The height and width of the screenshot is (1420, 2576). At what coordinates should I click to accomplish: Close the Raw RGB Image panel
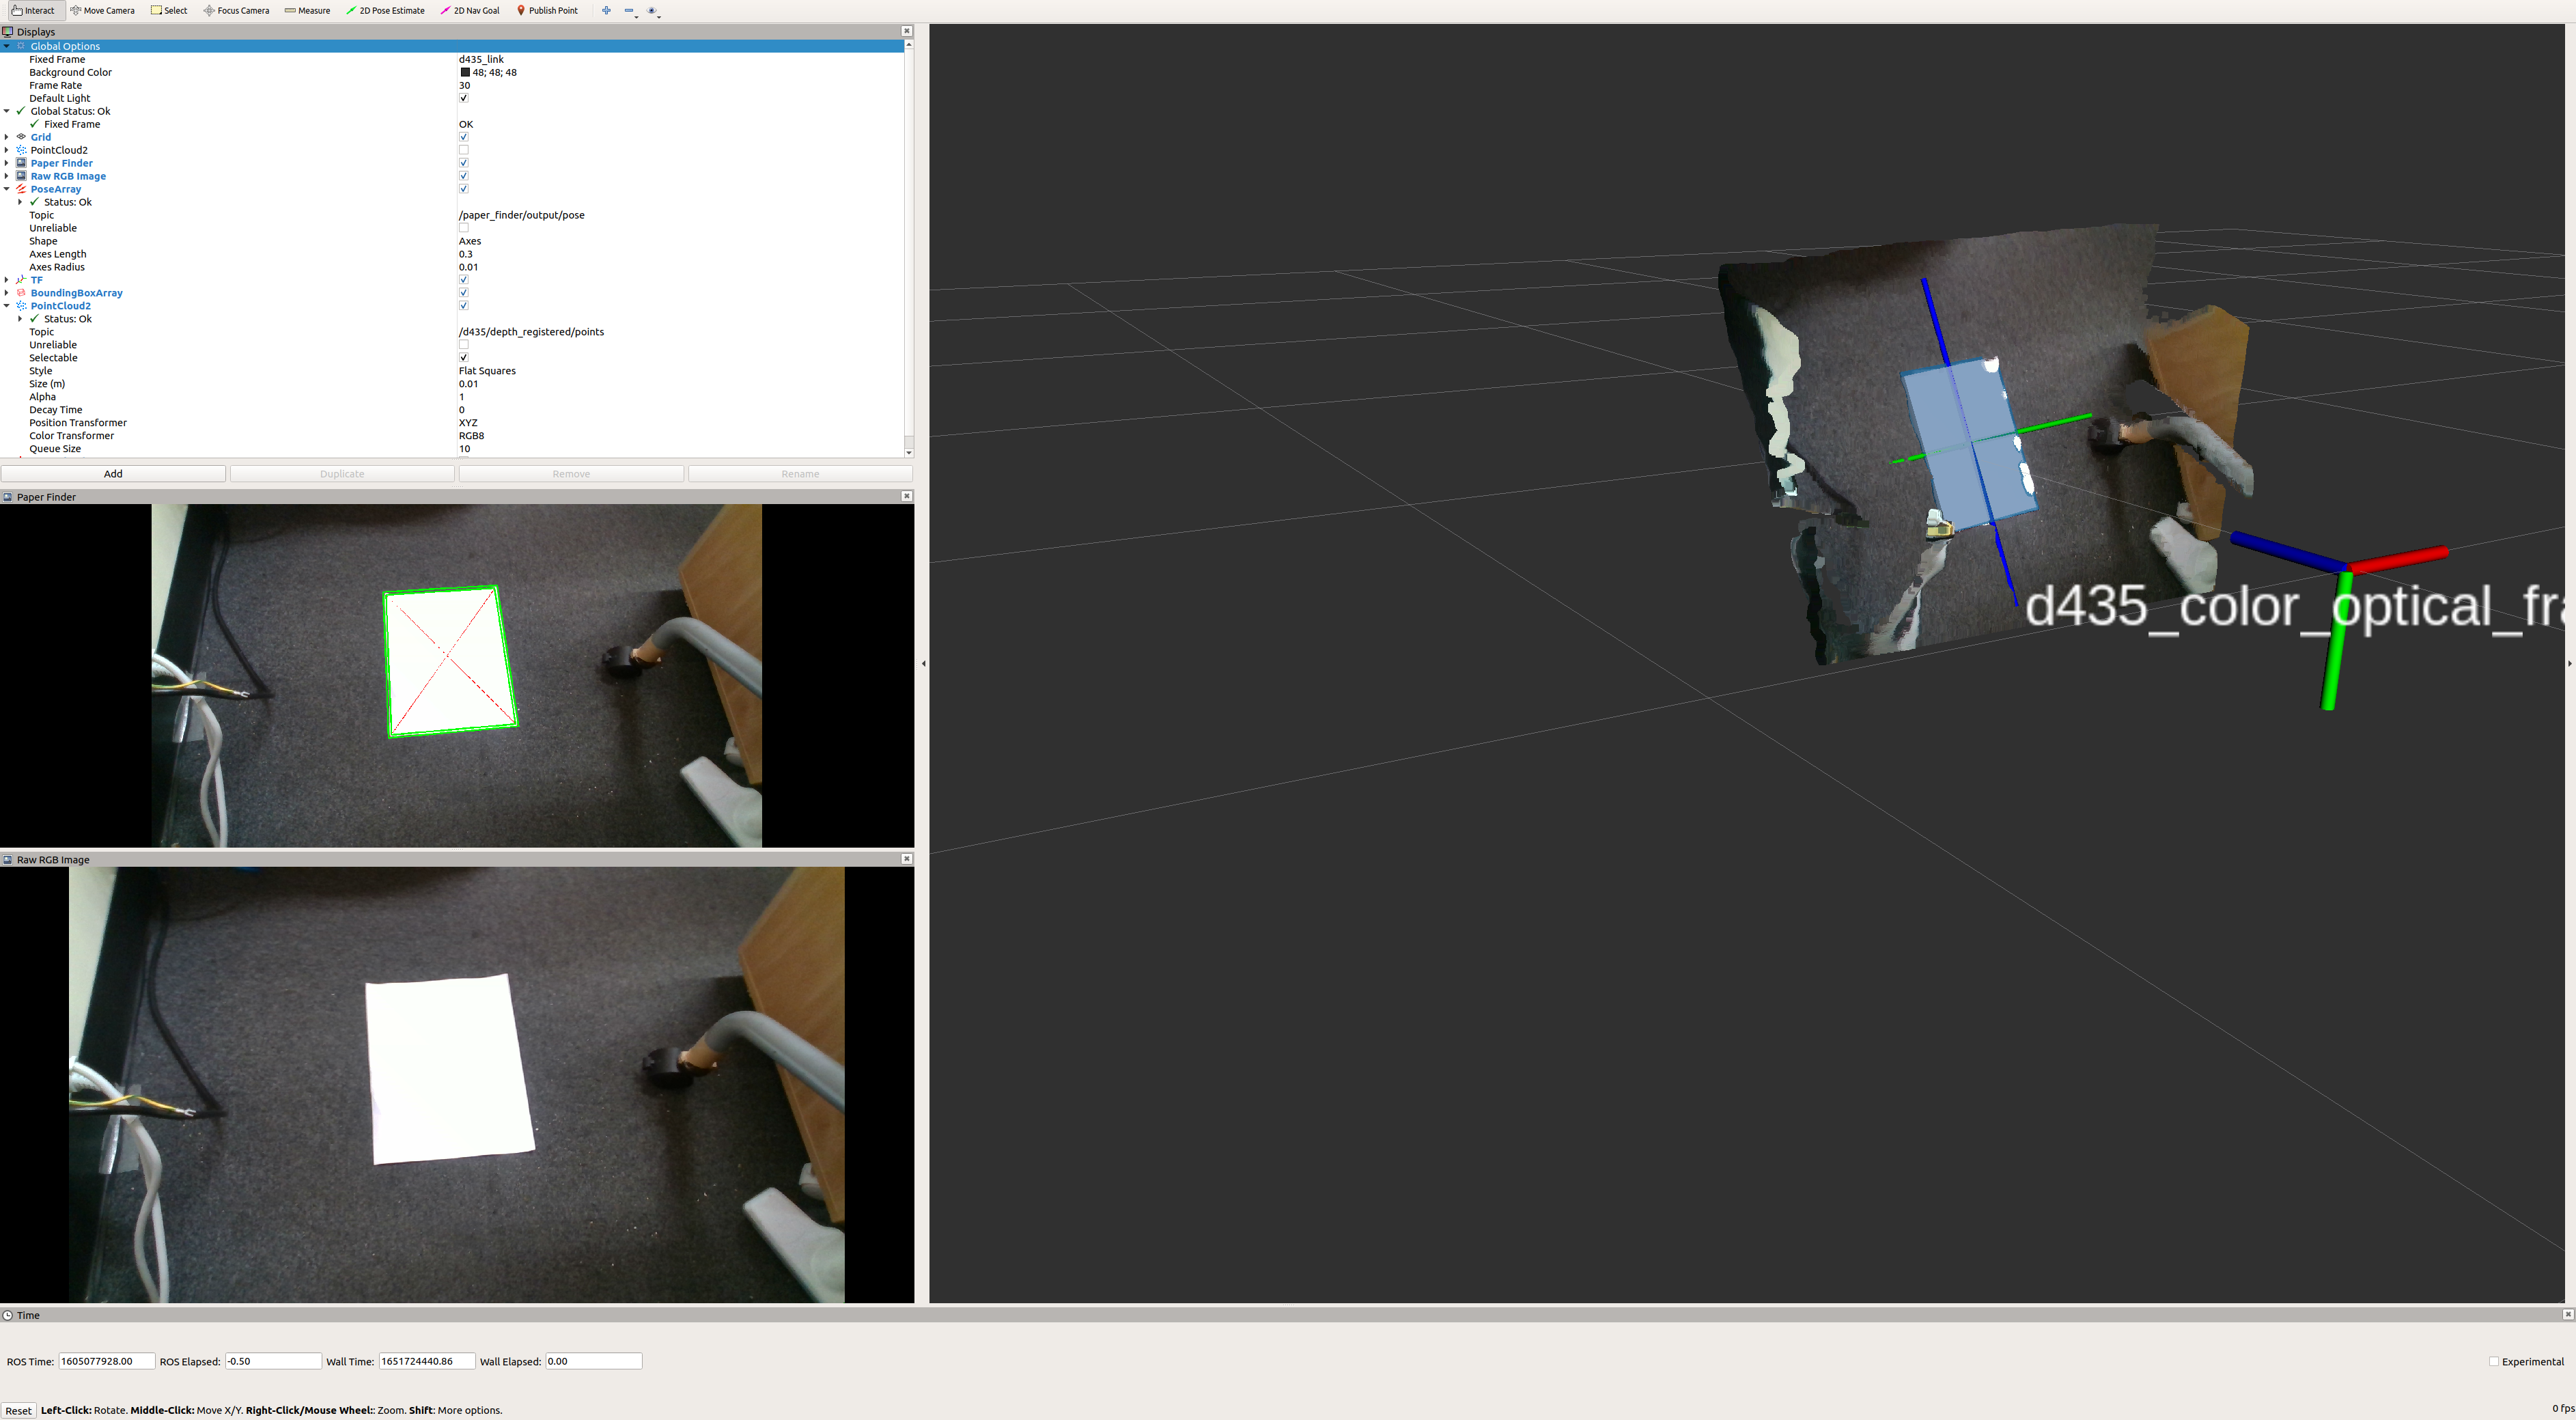coord(907,859)
